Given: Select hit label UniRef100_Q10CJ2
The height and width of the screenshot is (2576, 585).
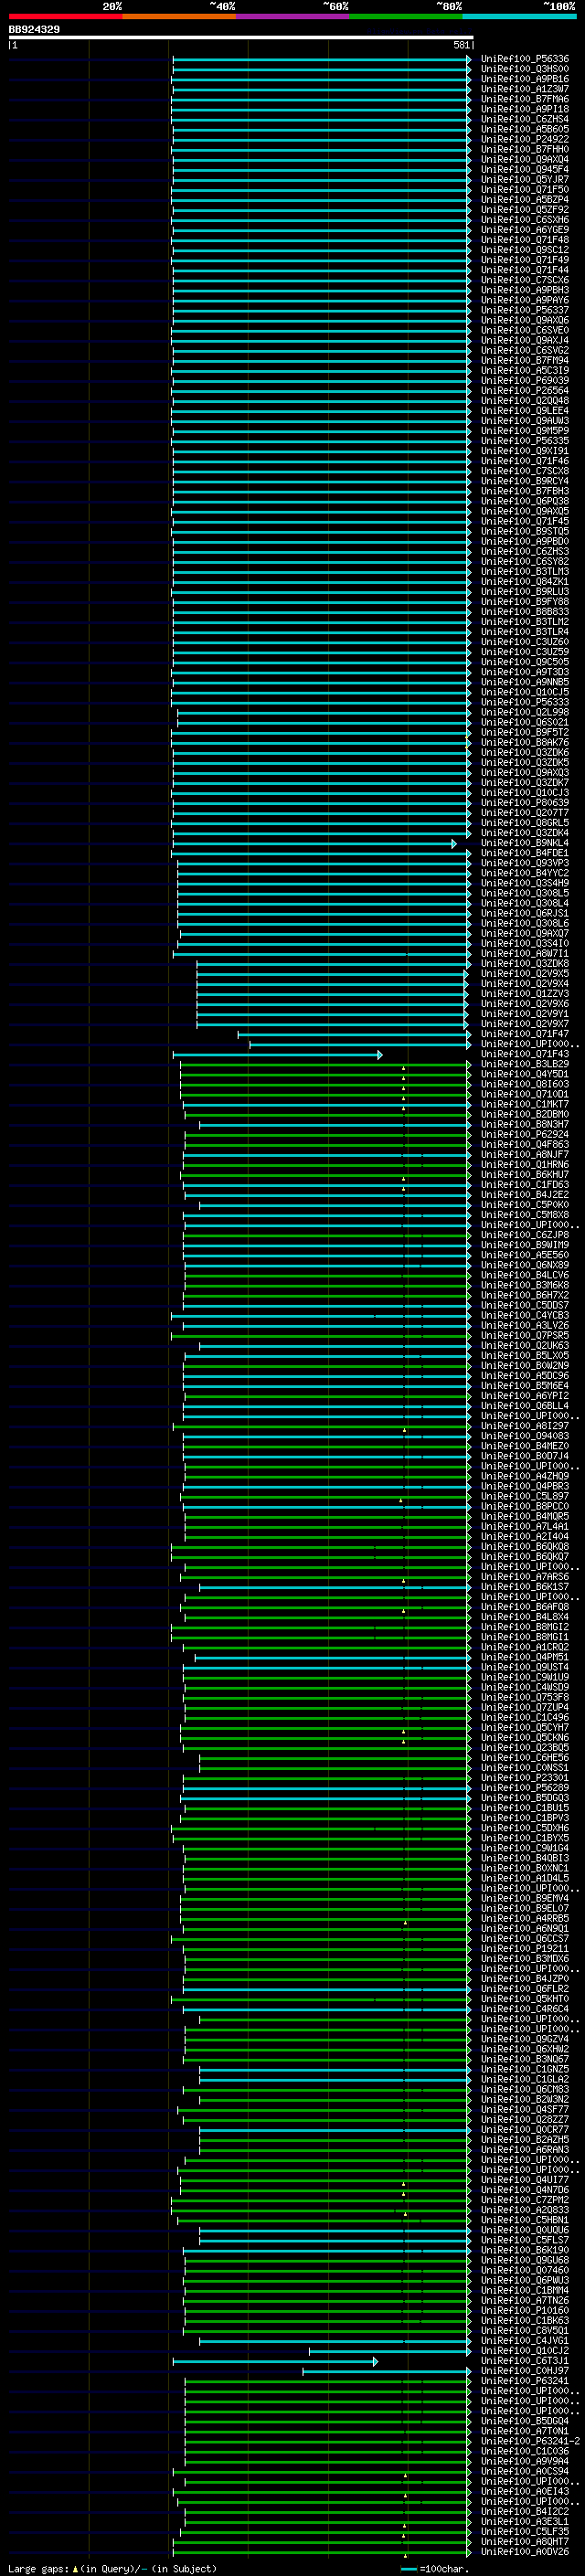Looking at the screenshot, I should pyautogui.click(x=525, y=2352).
